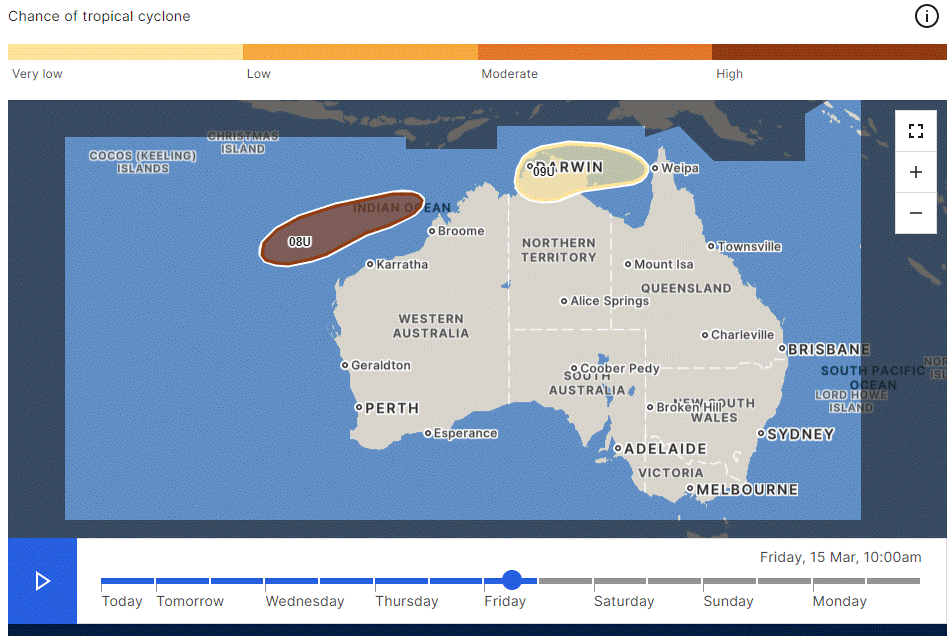Click the 08U cyclone system label
Viewport: 951px width, 636px height.
[x=300, y=242]
